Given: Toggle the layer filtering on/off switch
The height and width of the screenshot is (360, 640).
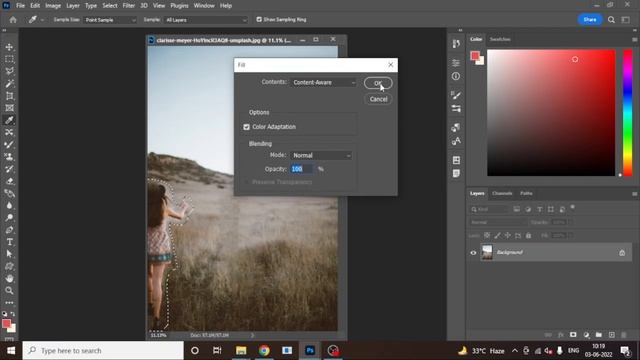Looking at the screenshot, I should [x=573, y=207].
